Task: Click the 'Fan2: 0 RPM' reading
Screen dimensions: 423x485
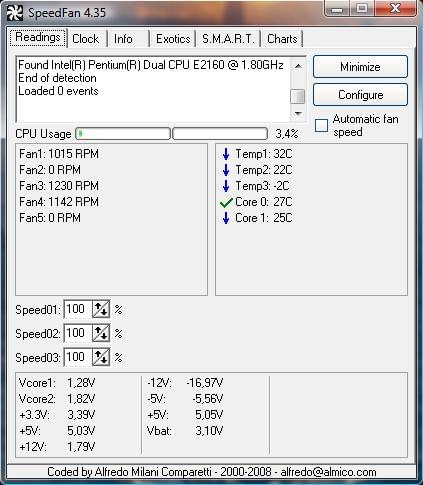Action: 50,170
